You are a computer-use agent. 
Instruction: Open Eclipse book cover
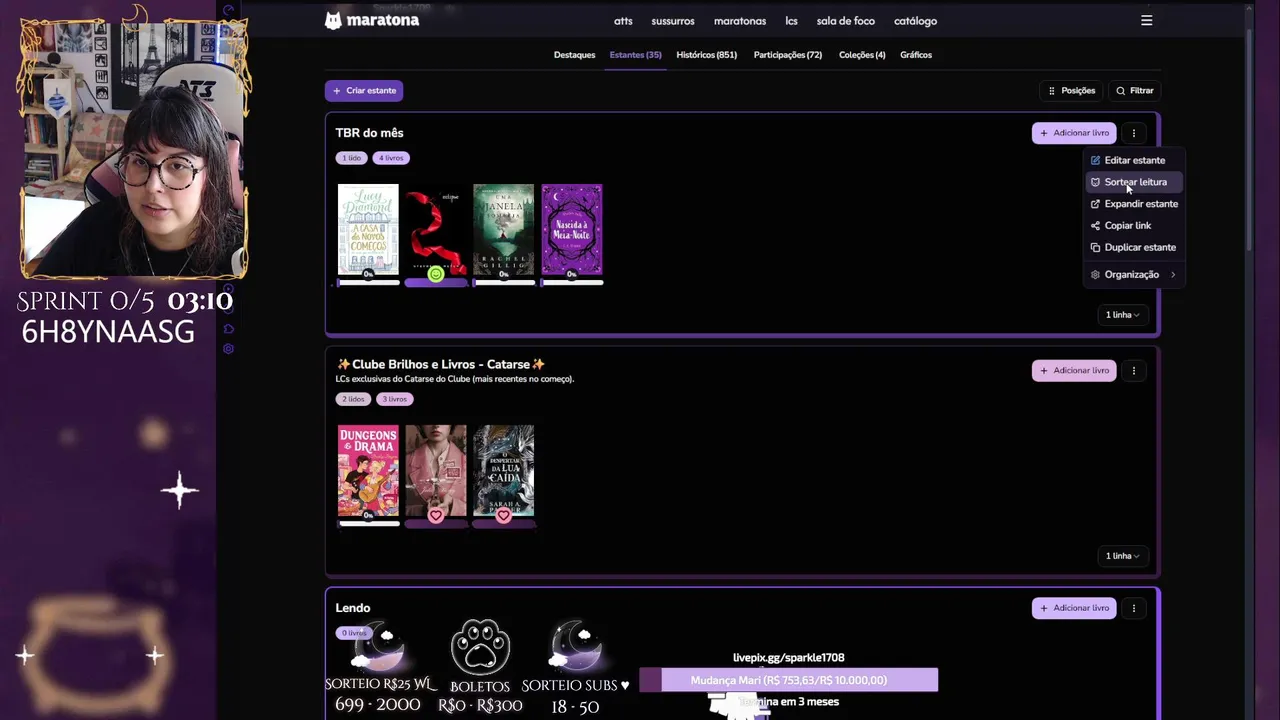(x=436, y=229)
